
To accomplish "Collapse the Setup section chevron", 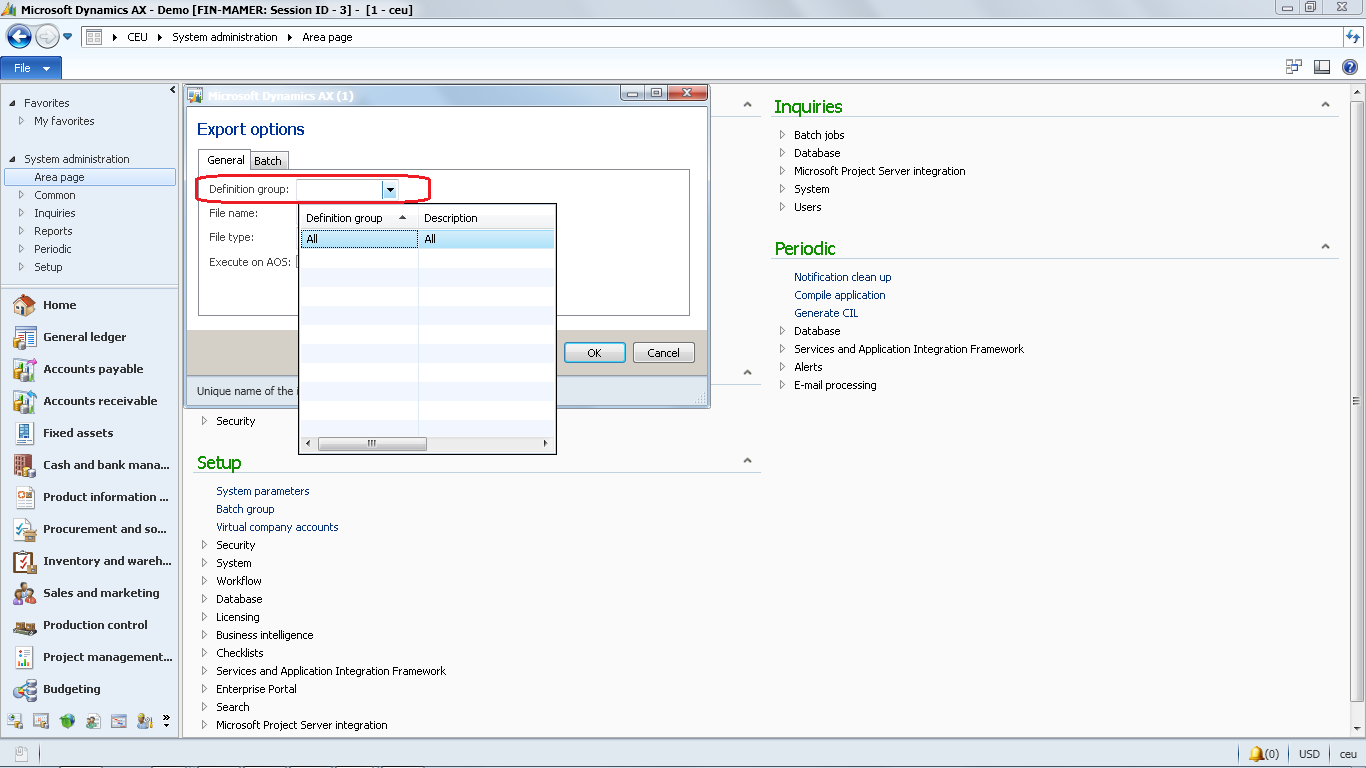I will click(747, 461).
